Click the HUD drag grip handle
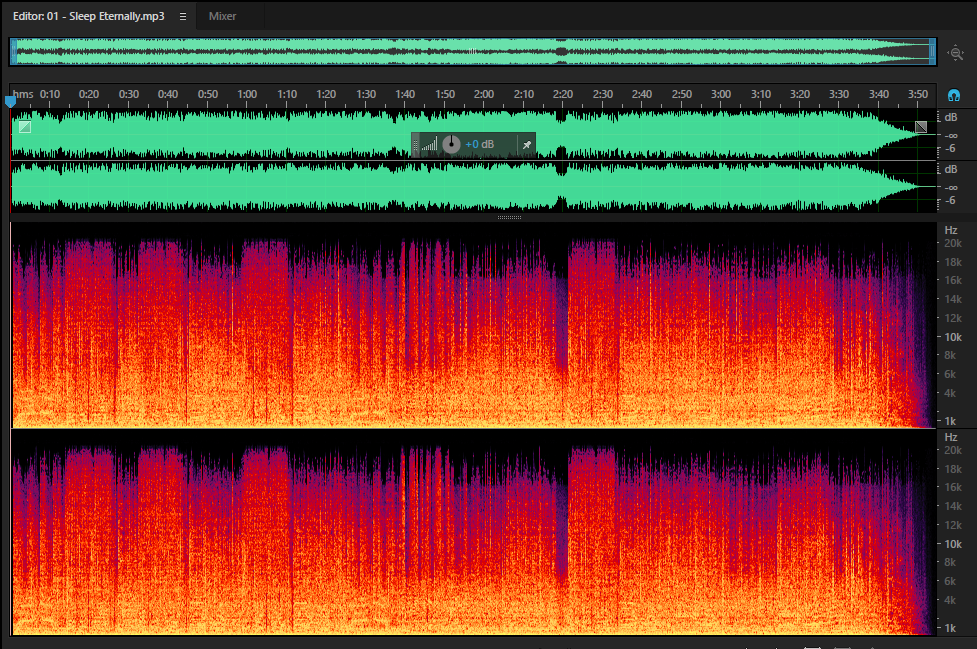Image resolution: width=977 pixels, height=649 pixels. point(416,145)
